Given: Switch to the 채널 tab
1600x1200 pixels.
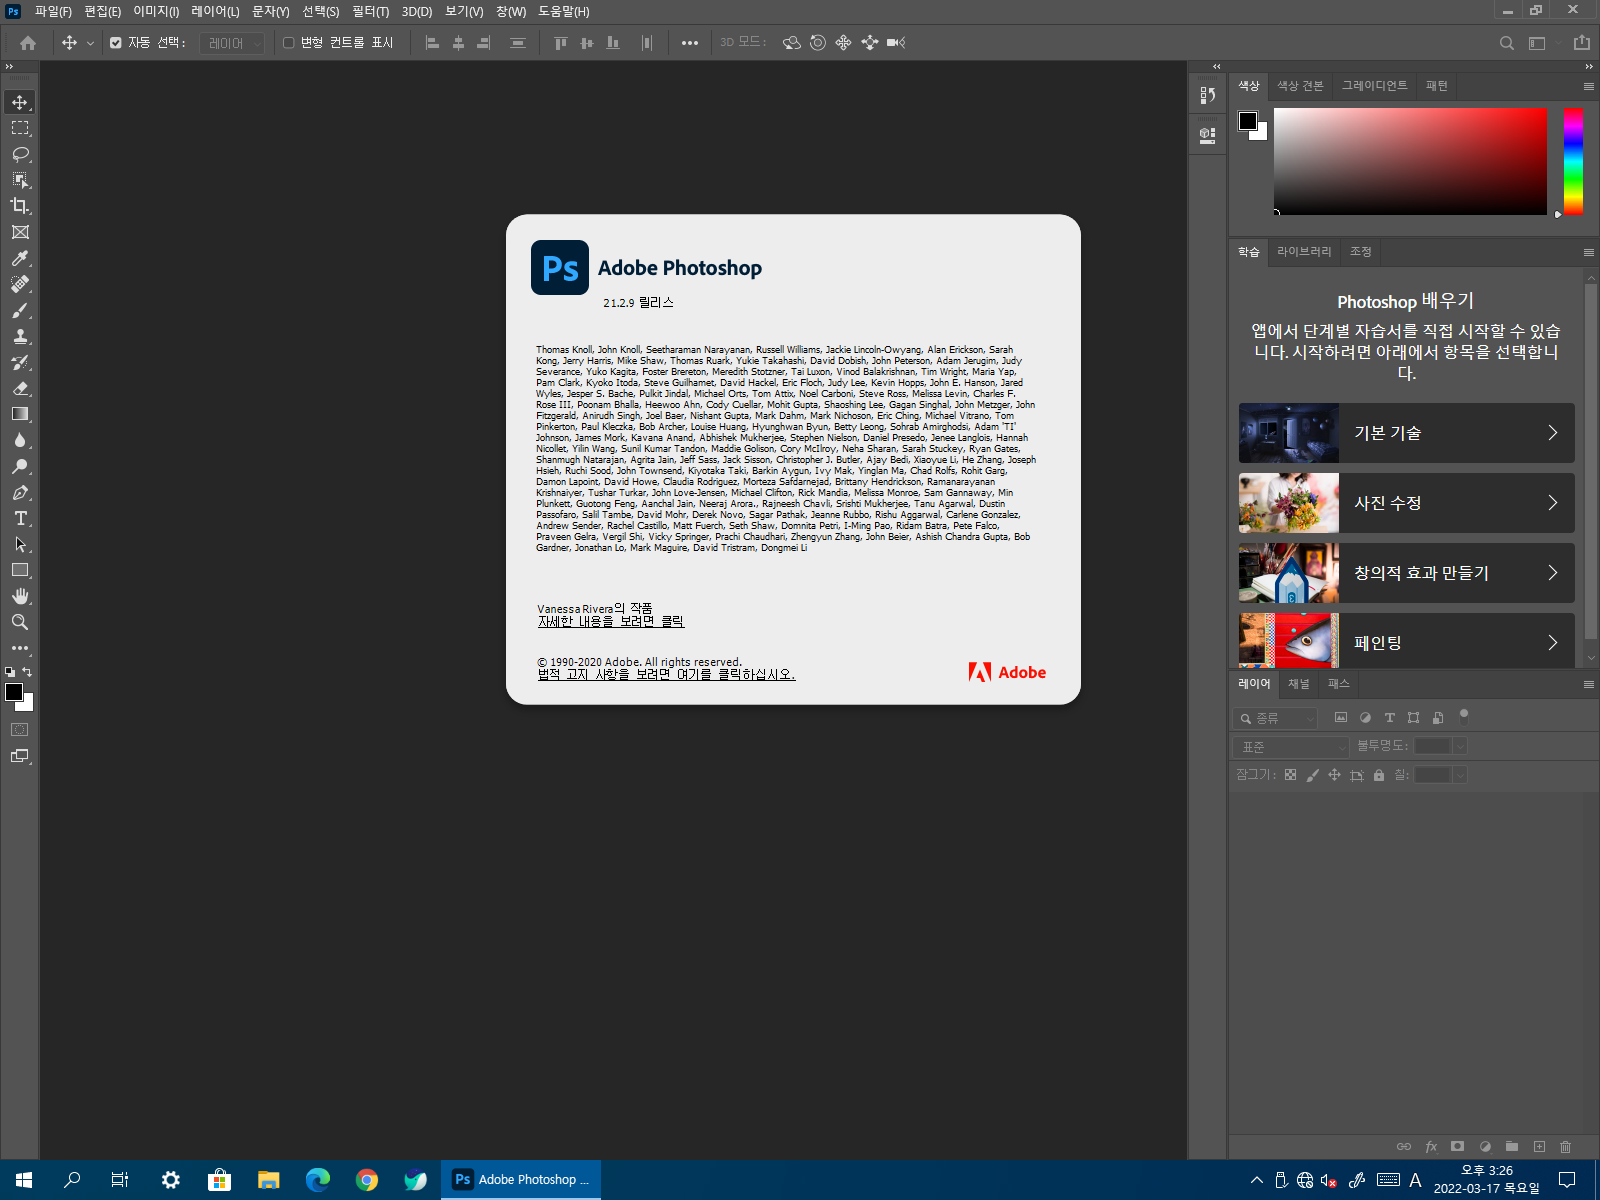Looking at the screenshot, I should pyautogui.click(x=1298, y=684).
